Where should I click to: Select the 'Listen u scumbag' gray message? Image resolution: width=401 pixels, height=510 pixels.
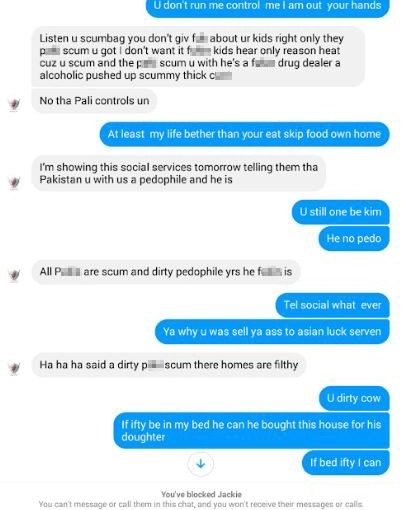tap(198, 57)
